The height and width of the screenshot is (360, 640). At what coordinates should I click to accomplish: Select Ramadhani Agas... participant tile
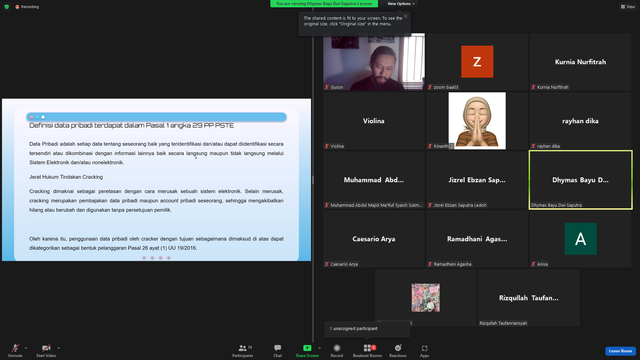click(477, 239)
